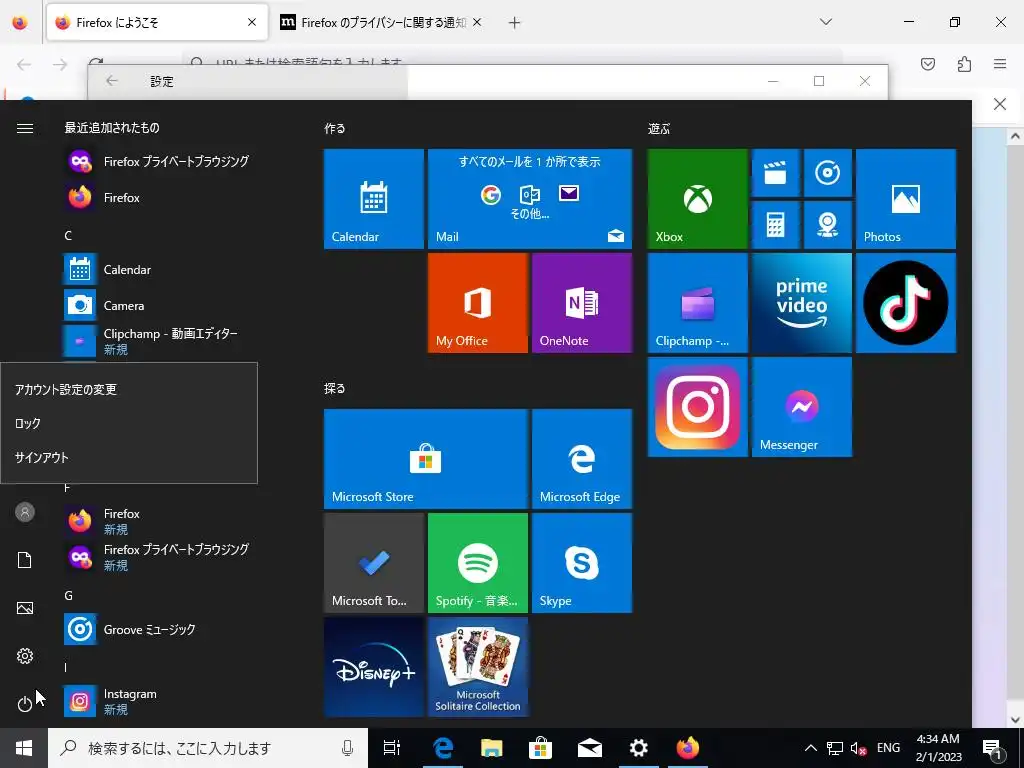Open the Firefox application menu
The width and height of the screenshot is (1024, 768).
(x=1000, y=64)
